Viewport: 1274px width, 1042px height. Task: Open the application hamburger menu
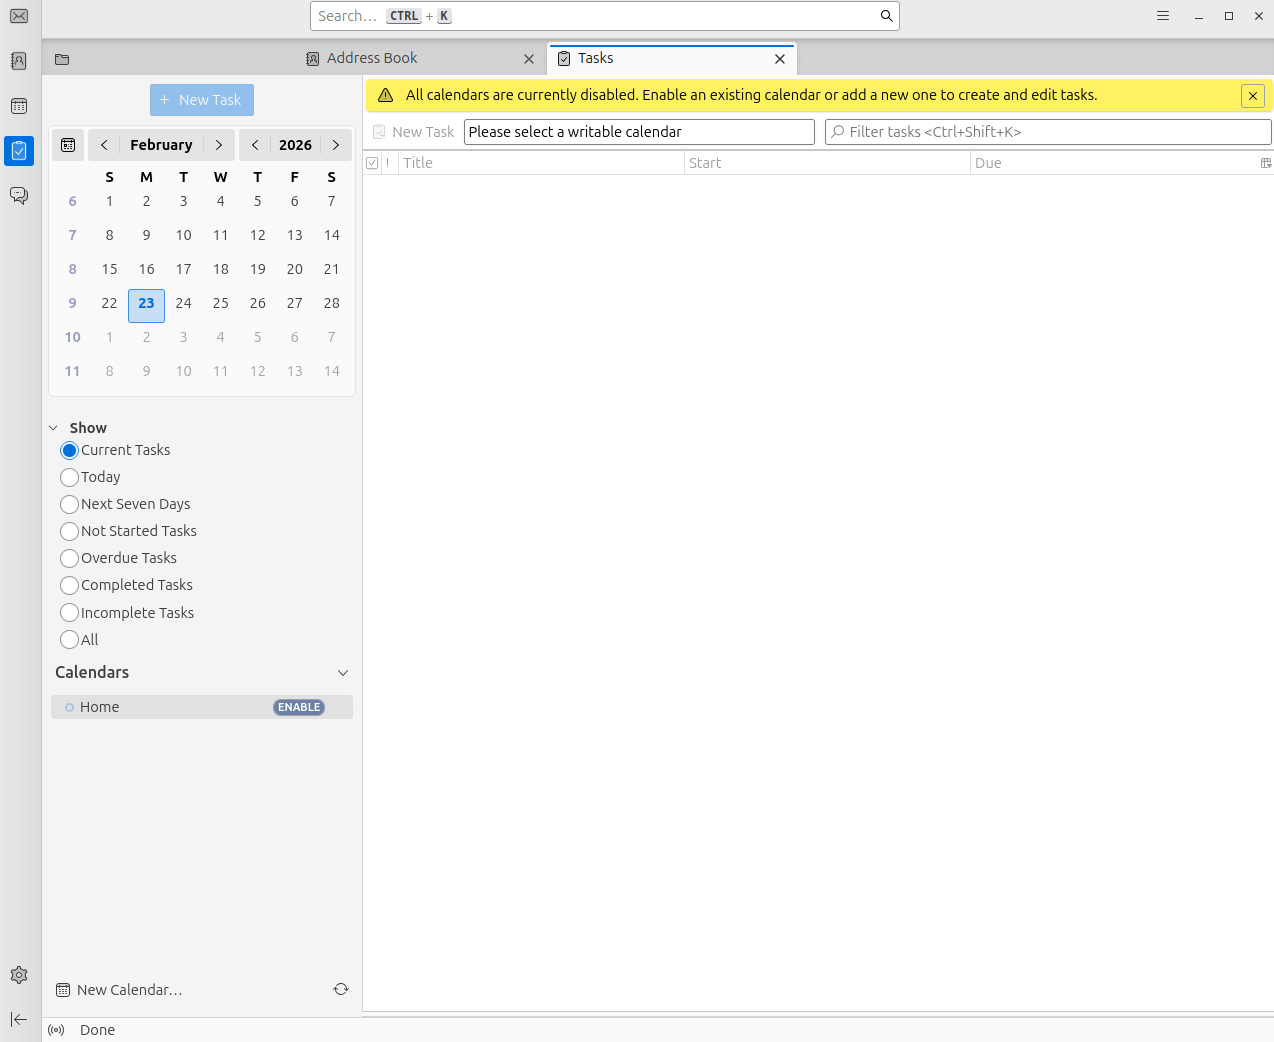pos(1163,16)
